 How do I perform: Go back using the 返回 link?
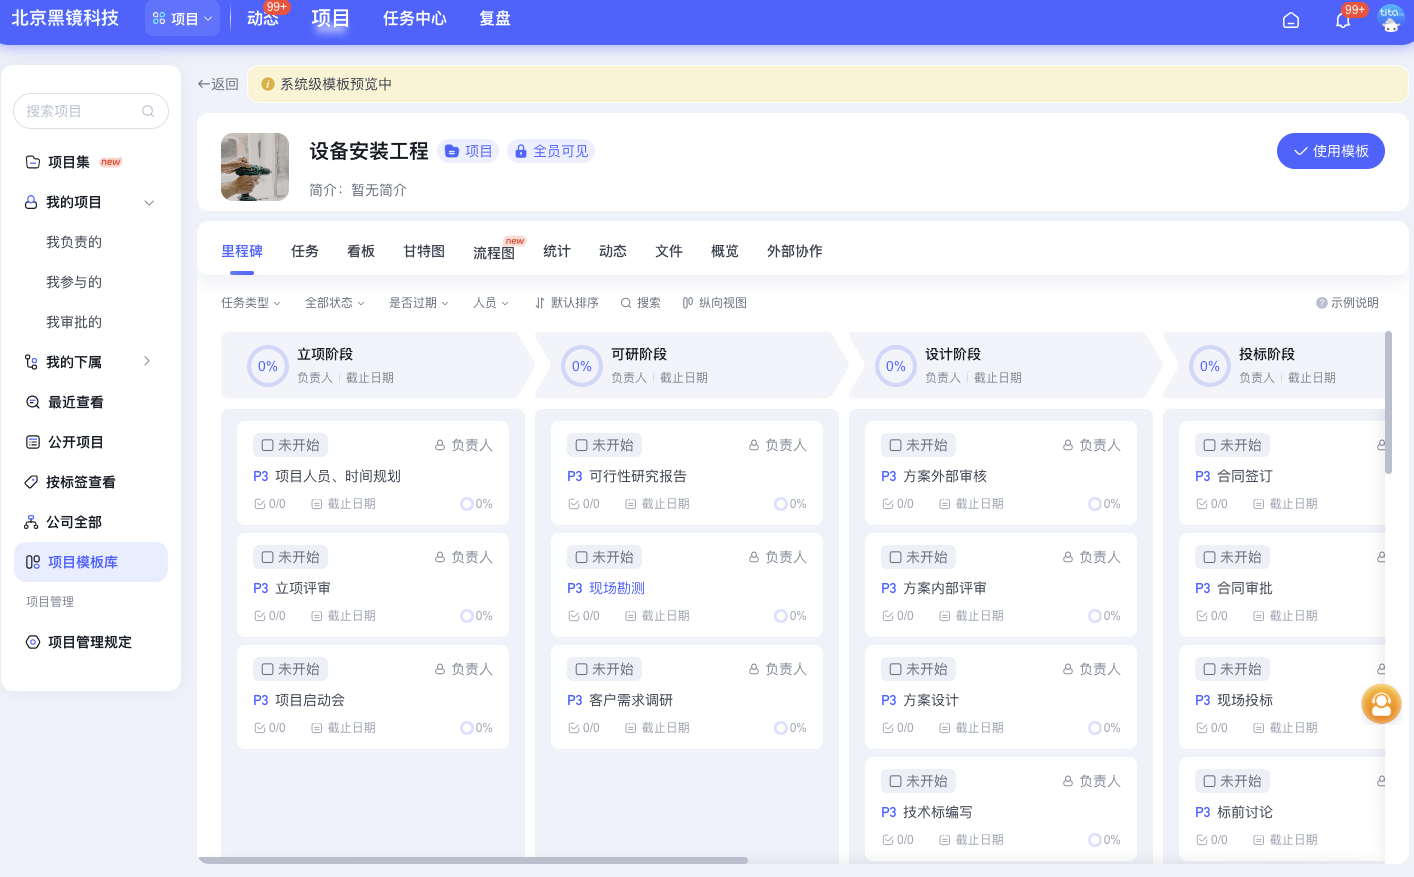click(218, 84)
